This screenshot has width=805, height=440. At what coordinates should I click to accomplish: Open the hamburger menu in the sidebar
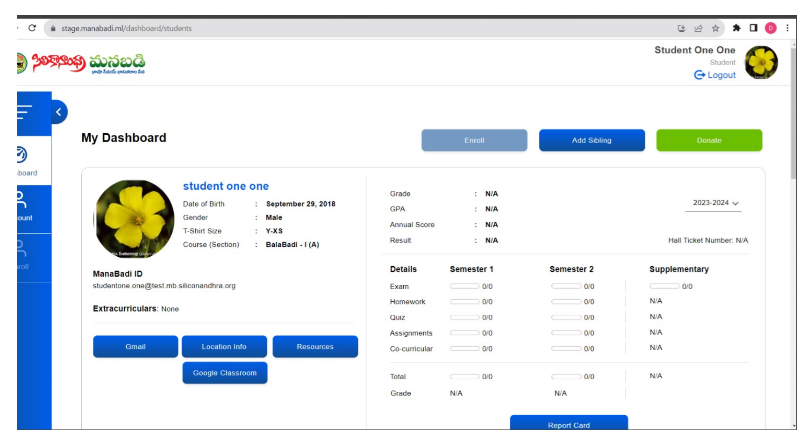click(x=20, y=113)
